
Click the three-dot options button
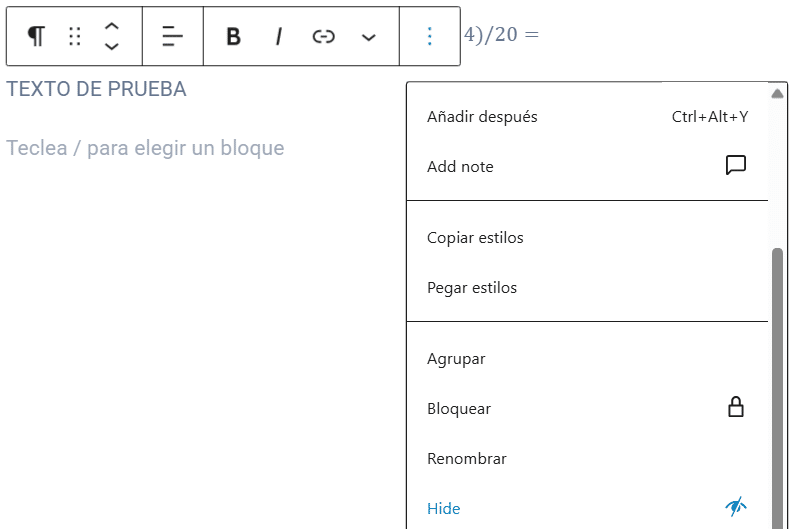[x=430, y=37]
